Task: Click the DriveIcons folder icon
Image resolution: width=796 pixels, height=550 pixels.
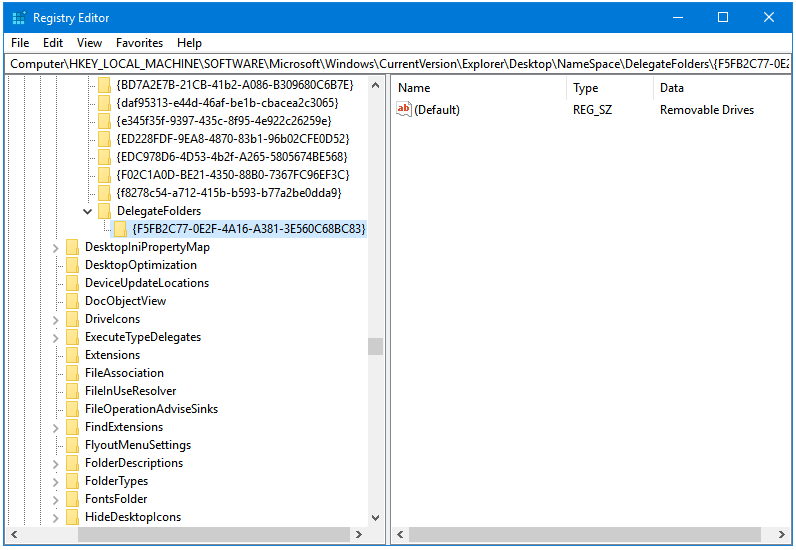Action: point(73,319)
